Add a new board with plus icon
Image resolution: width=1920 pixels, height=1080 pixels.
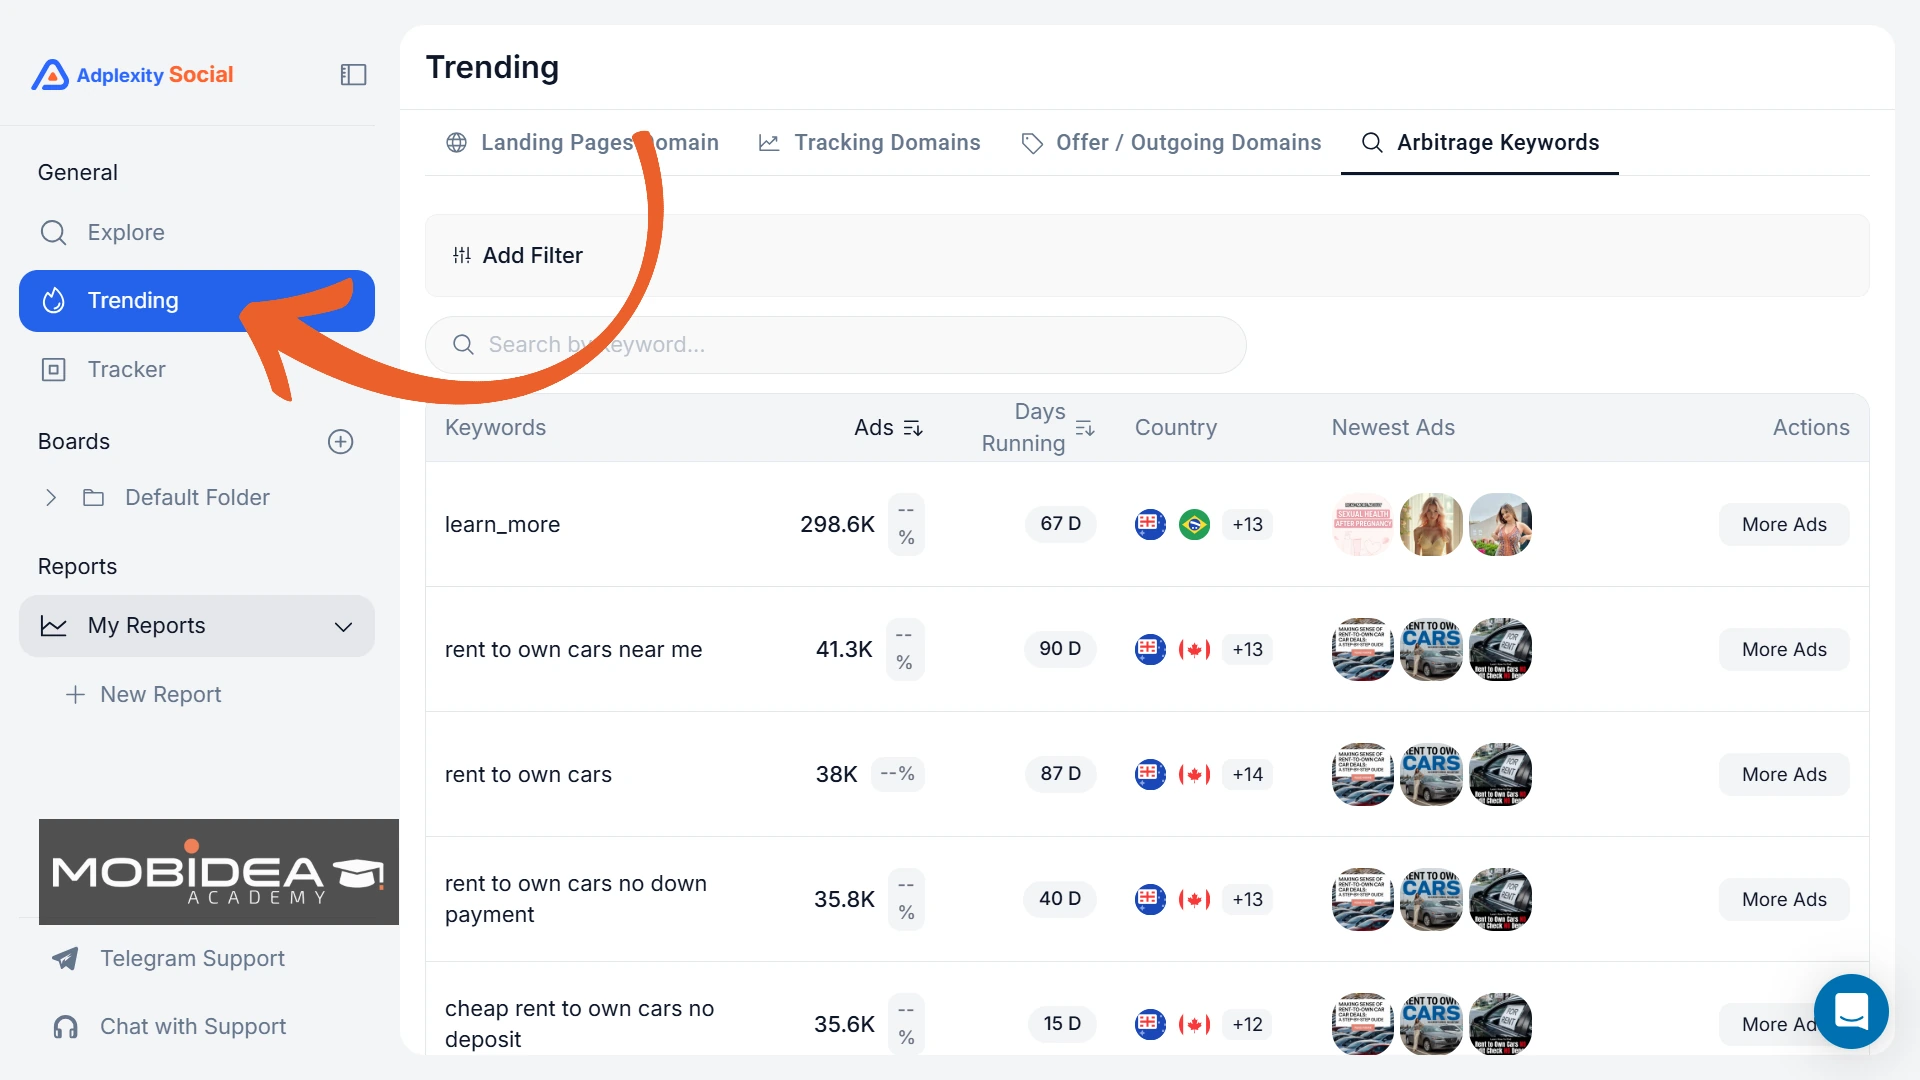pos(341,442)
